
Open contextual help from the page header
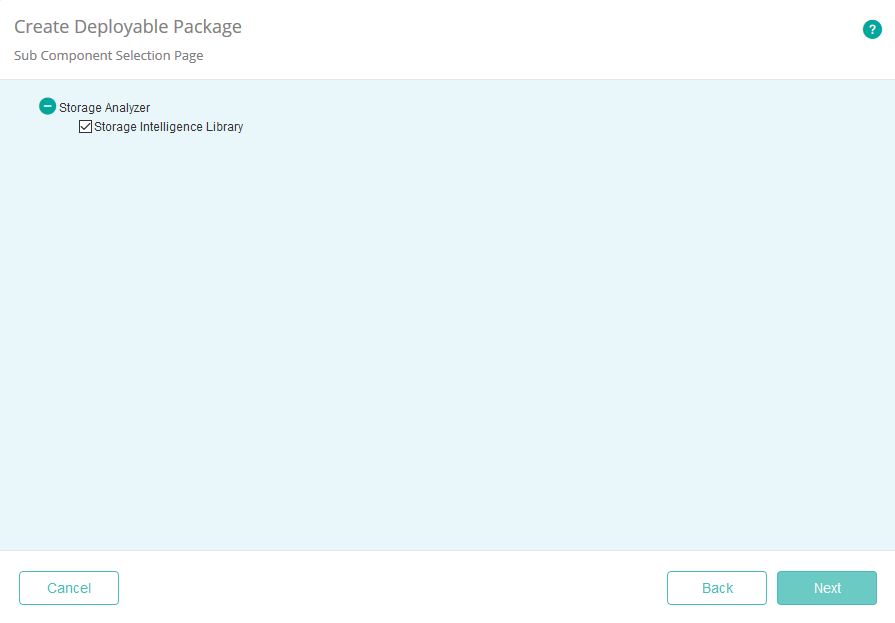point(872,29)
